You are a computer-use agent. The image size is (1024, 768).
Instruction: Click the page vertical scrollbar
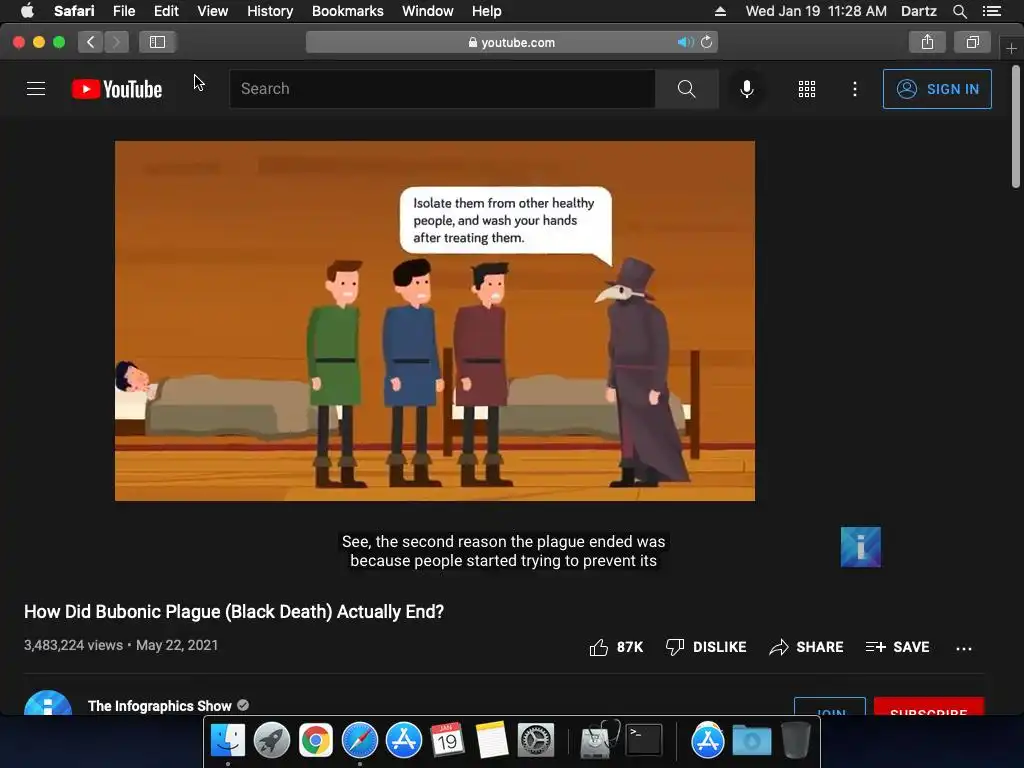pyautogui.click(x=1016, y=127)
